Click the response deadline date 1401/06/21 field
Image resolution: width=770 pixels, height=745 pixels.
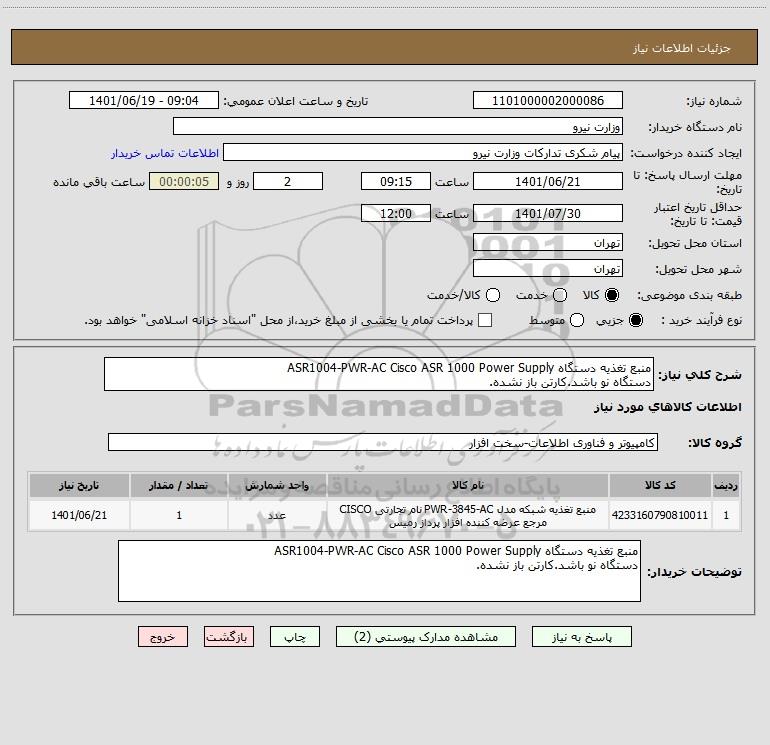(548, 181)
